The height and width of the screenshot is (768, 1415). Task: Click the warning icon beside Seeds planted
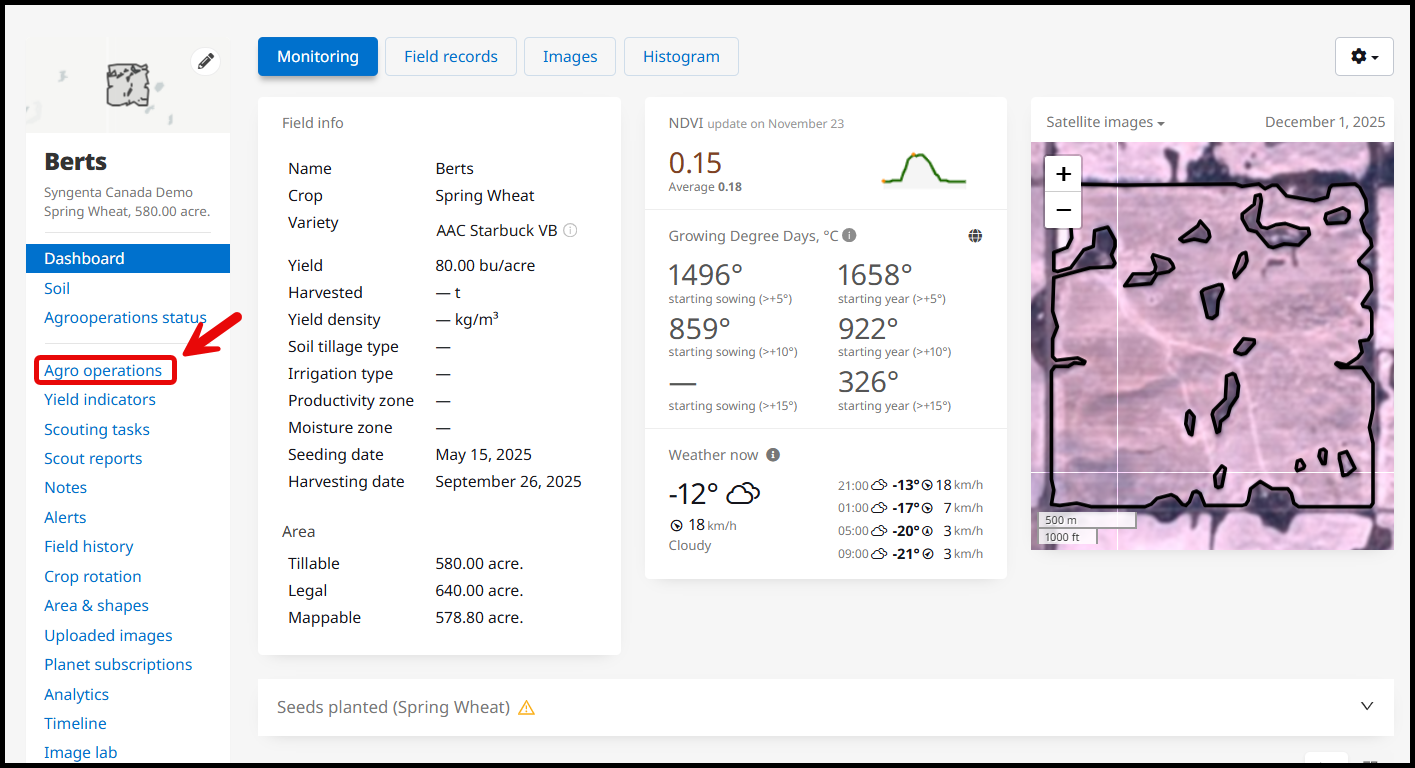pyautogui.click(x=527, y=708)
